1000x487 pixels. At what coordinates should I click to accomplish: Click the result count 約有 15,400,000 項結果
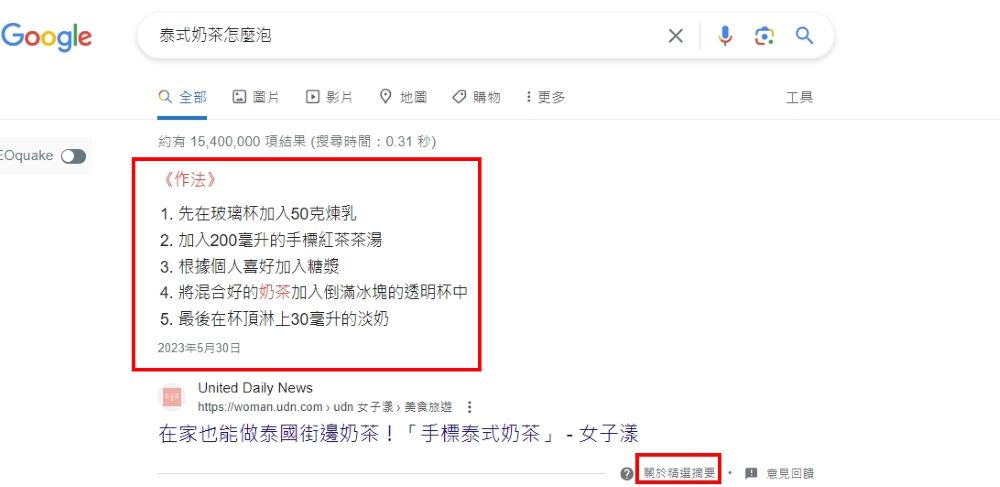pos(232,142)
